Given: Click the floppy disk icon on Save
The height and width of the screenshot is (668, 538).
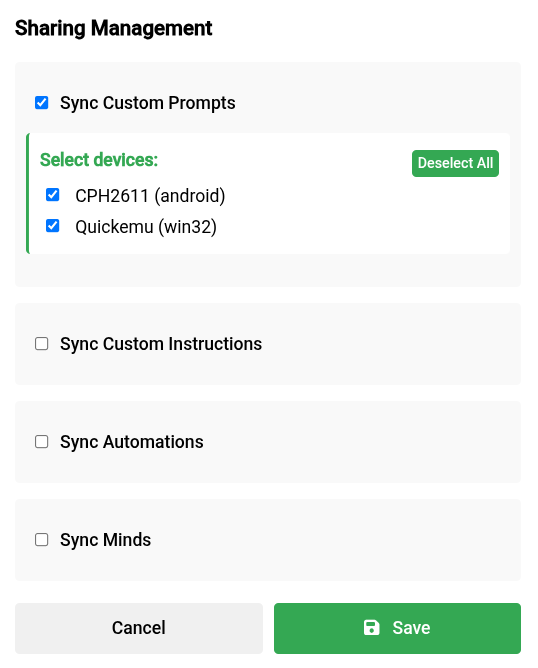Looking at the screenshot, I should pyautogui.click(x=371, y=628).
